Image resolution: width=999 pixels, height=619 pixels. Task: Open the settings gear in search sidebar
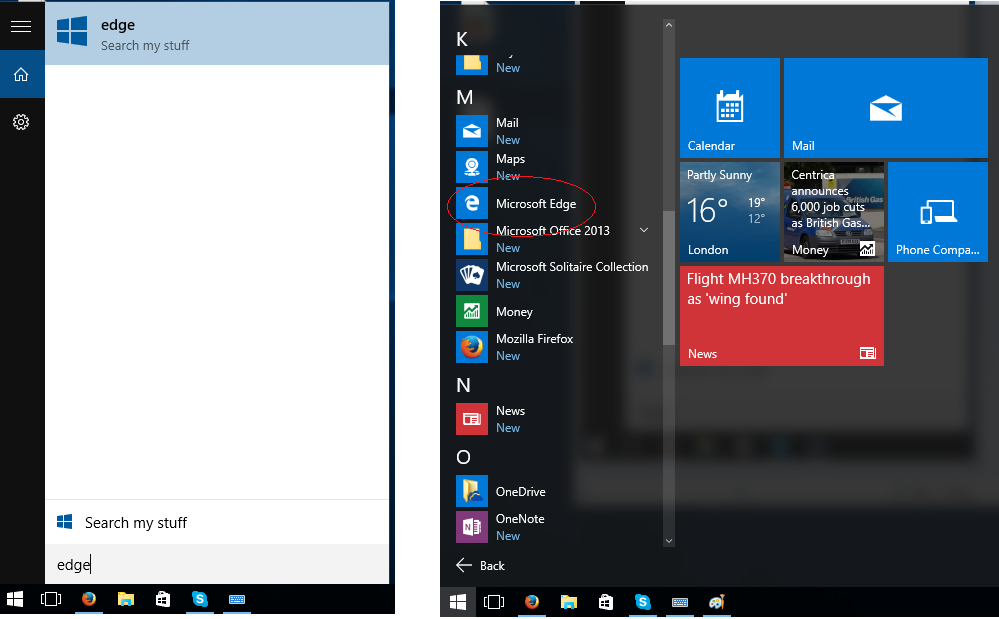[21, 122]
